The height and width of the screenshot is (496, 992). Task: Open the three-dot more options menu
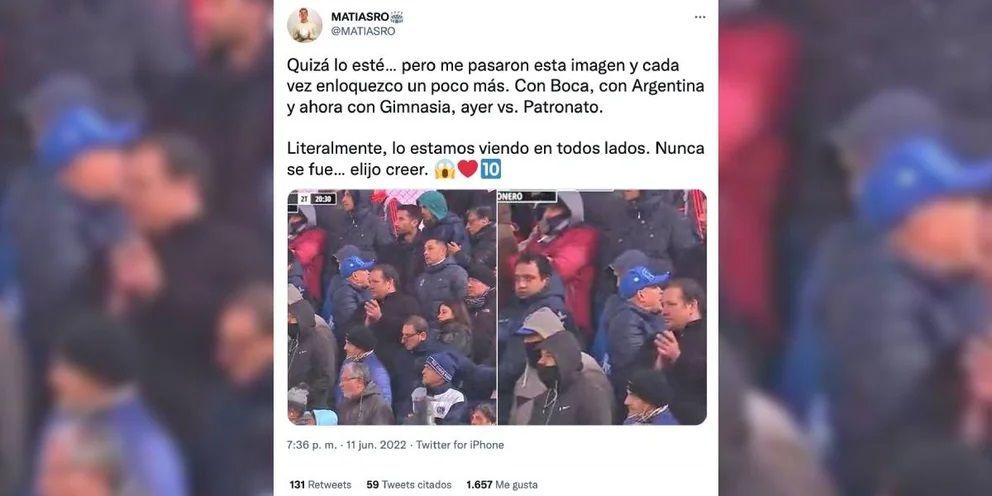[700, 17]
